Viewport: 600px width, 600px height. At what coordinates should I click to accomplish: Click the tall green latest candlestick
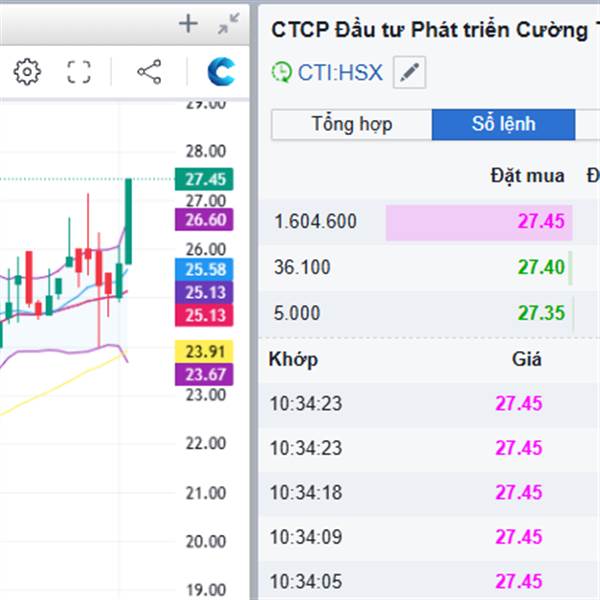(129, 221)
